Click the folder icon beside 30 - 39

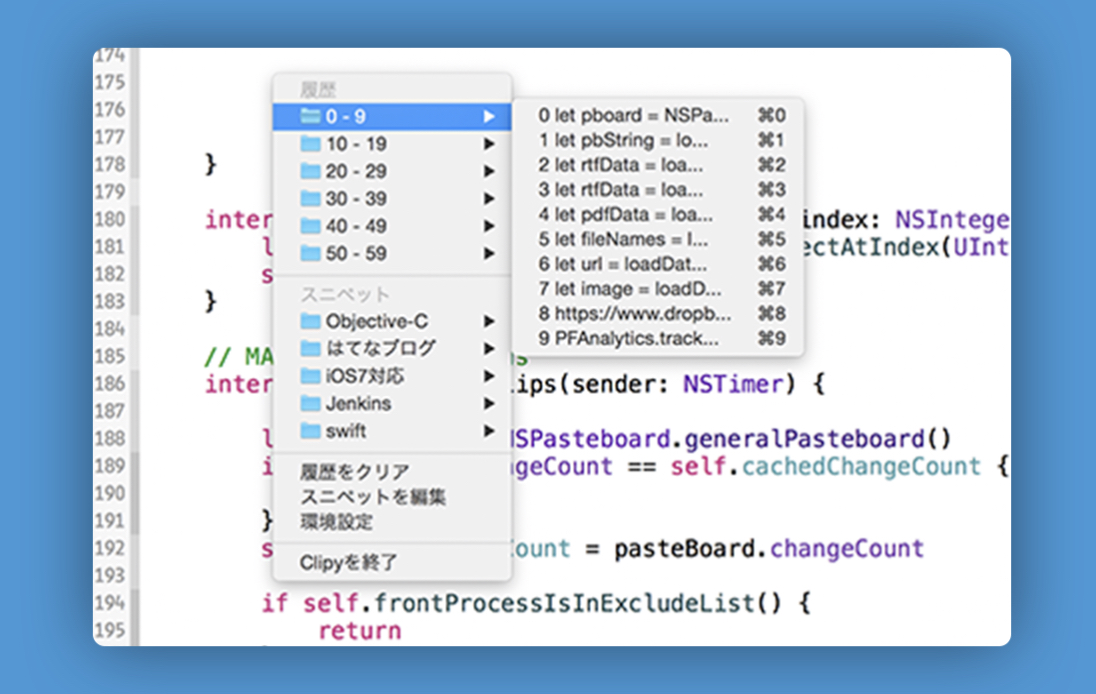click(x=310, y=199)
